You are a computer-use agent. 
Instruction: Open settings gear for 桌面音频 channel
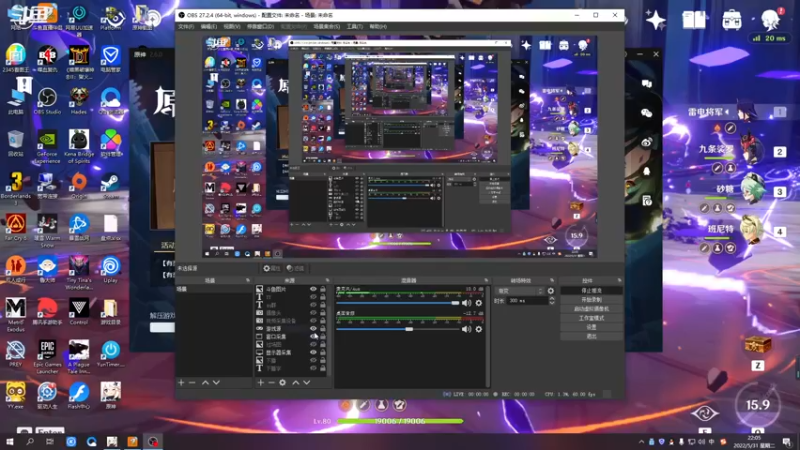point(479,329)
